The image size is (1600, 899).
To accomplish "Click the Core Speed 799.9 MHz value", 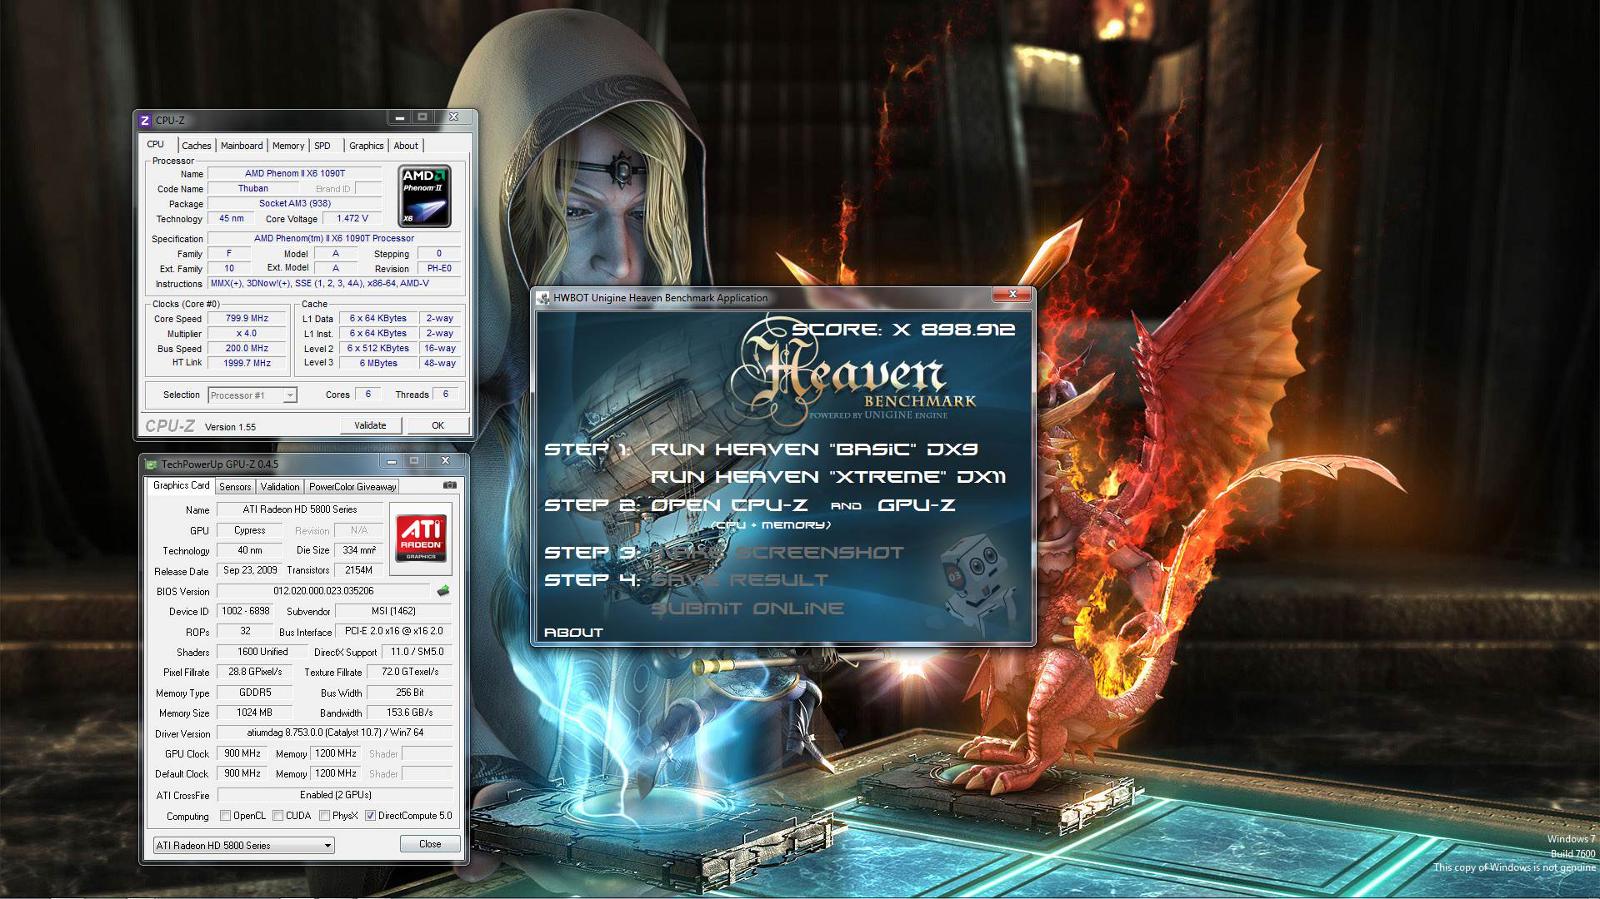I will pos(246,318).
